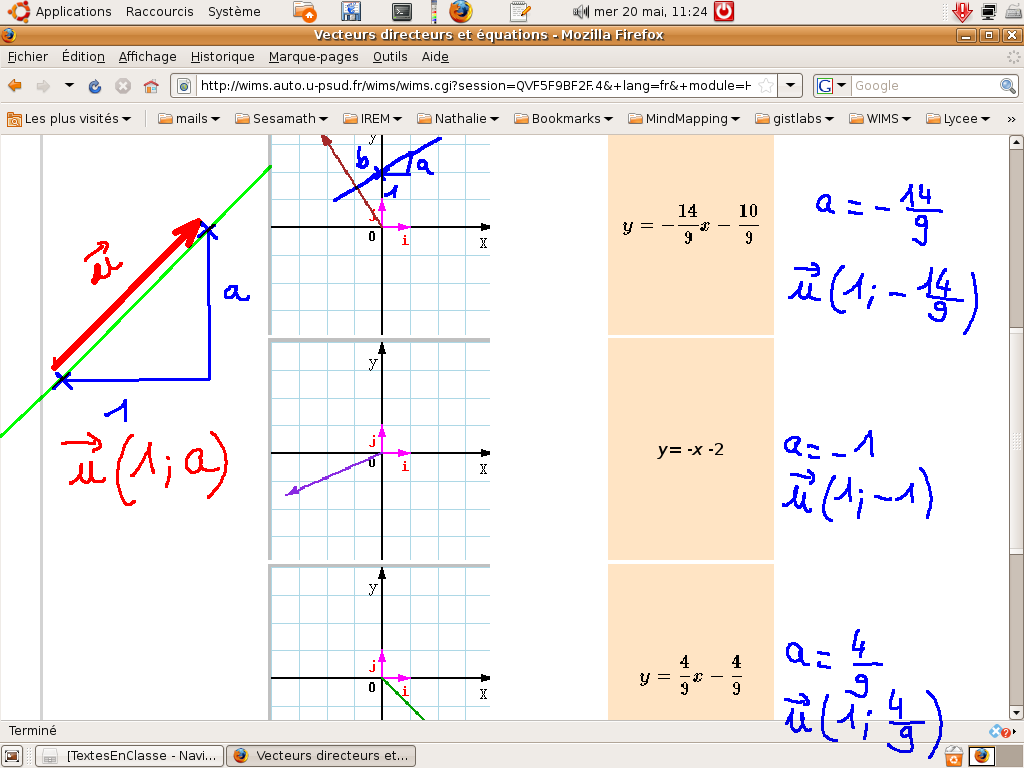Expand the WIMS bookmarks folder

click(880, 118)
